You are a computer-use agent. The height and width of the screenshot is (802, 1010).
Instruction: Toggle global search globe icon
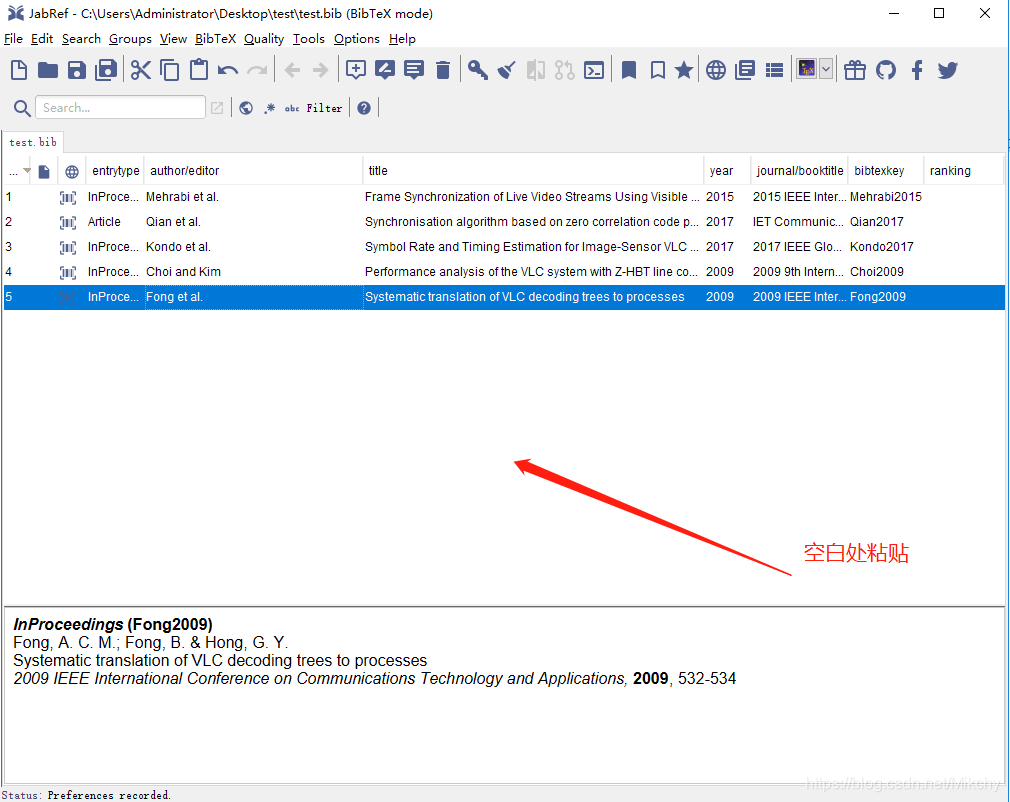pyautogui.click(x=245, y=108)
